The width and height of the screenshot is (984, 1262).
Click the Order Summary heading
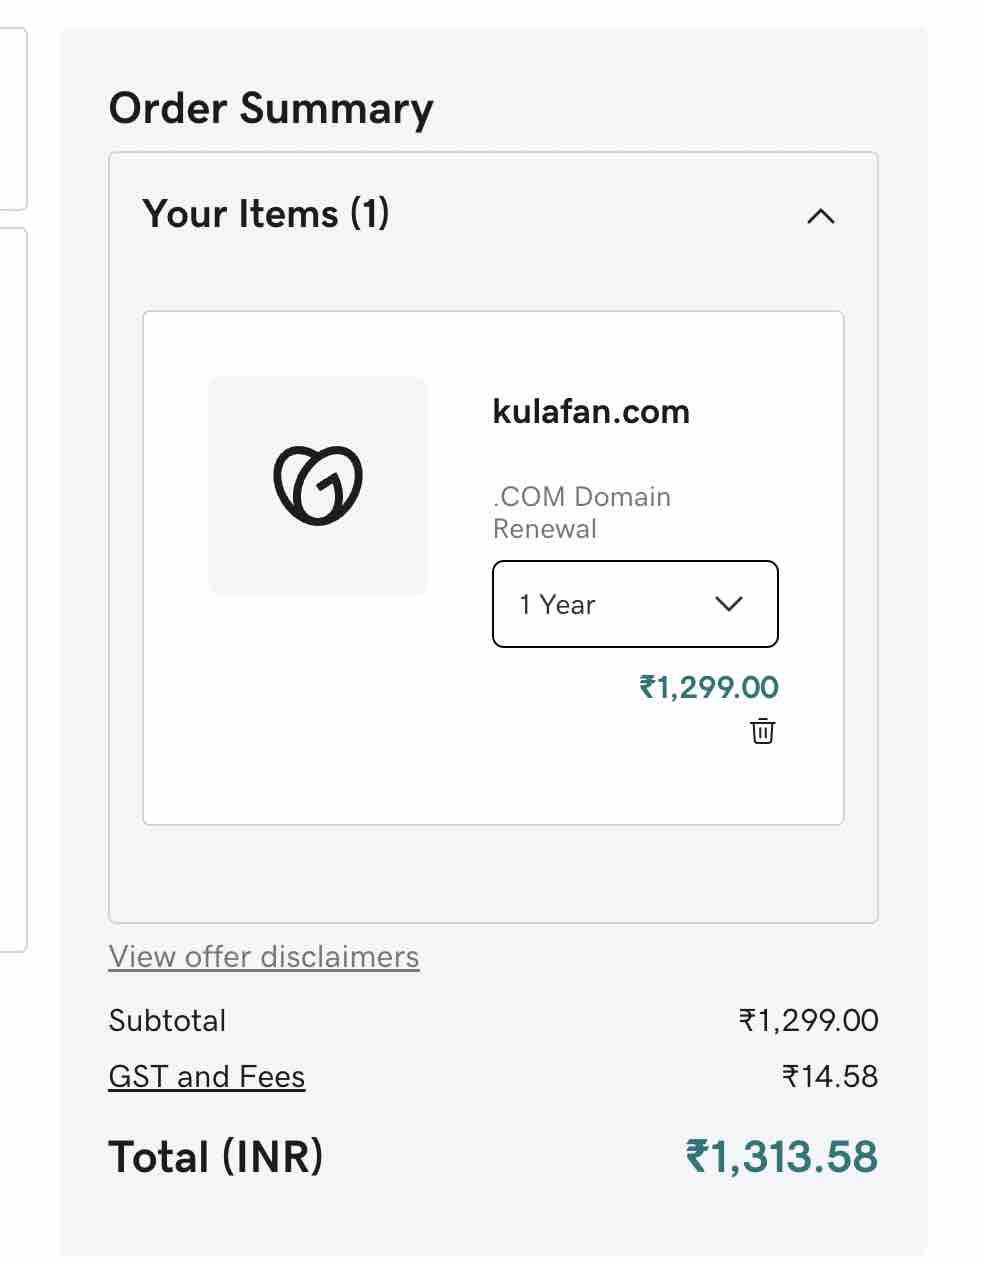click(271, 108)
